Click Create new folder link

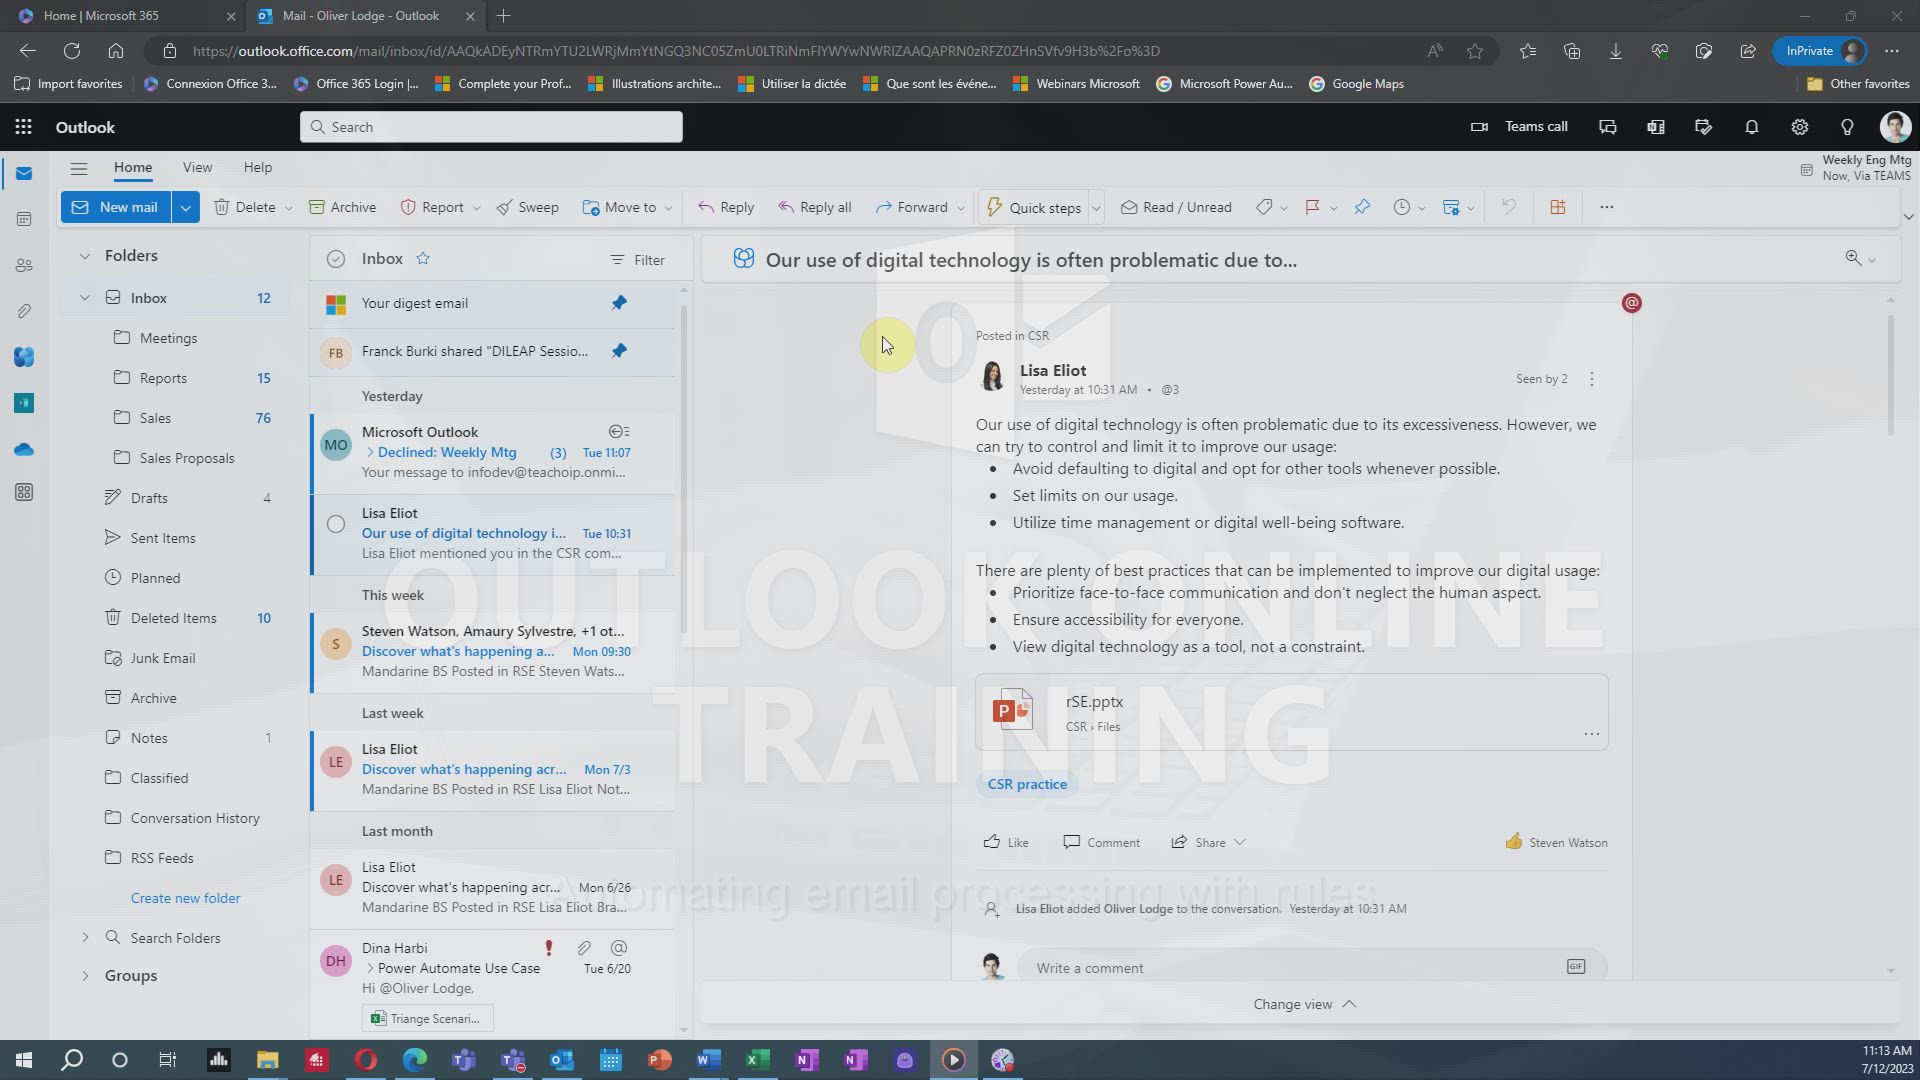[x=185, y=898]
